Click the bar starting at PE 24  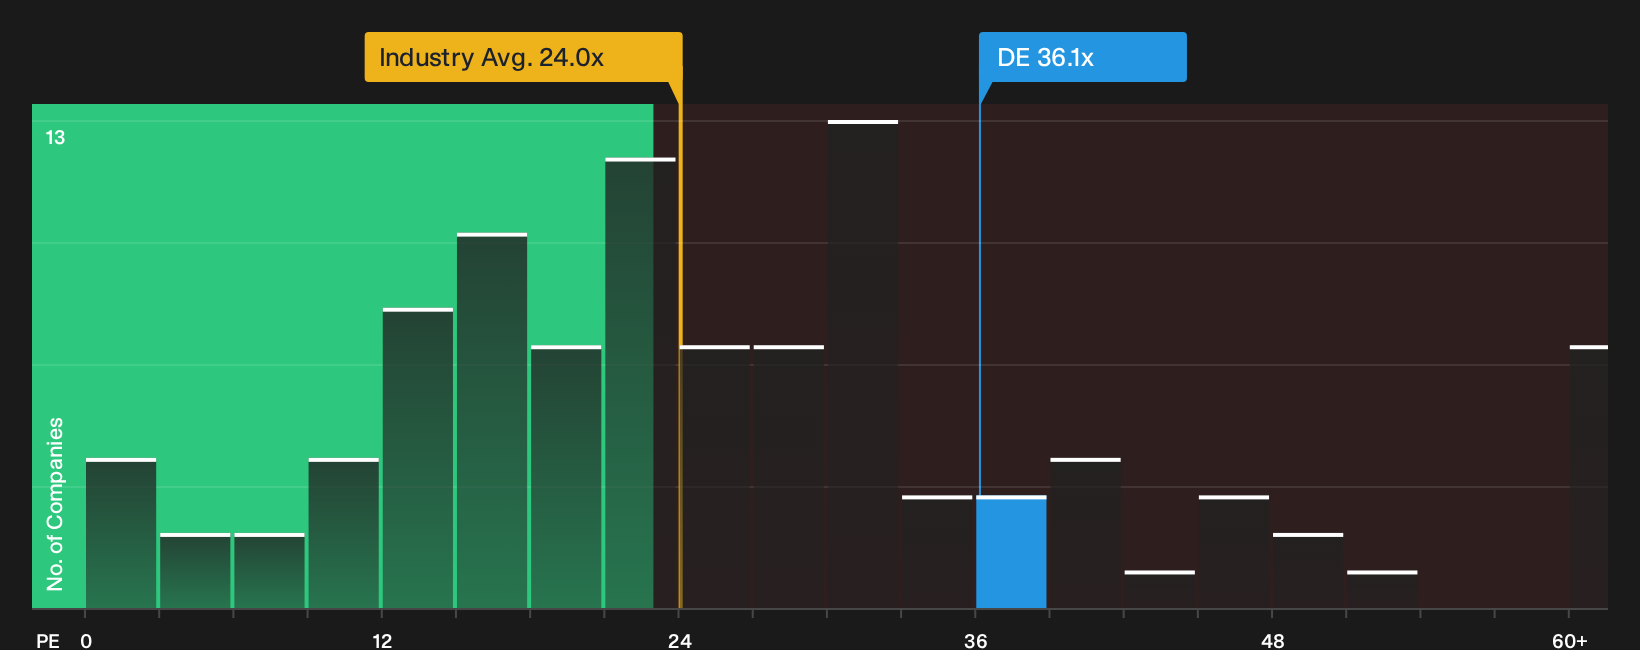point(715,477)
